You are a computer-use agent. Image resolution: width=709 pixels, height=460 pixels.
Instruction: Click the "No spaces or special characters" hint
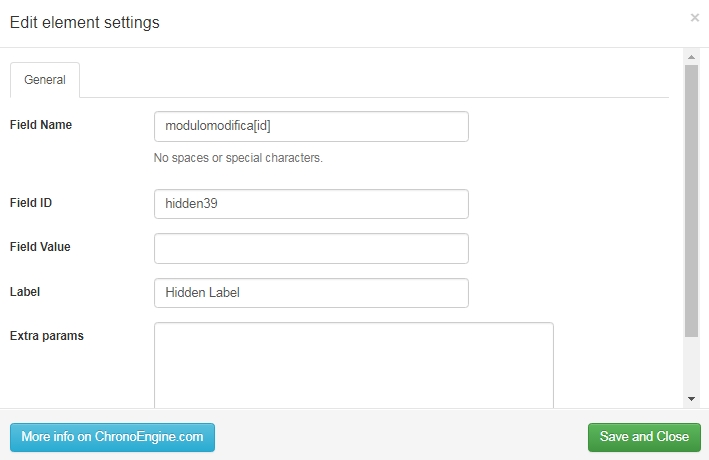(x=238, y=158)
